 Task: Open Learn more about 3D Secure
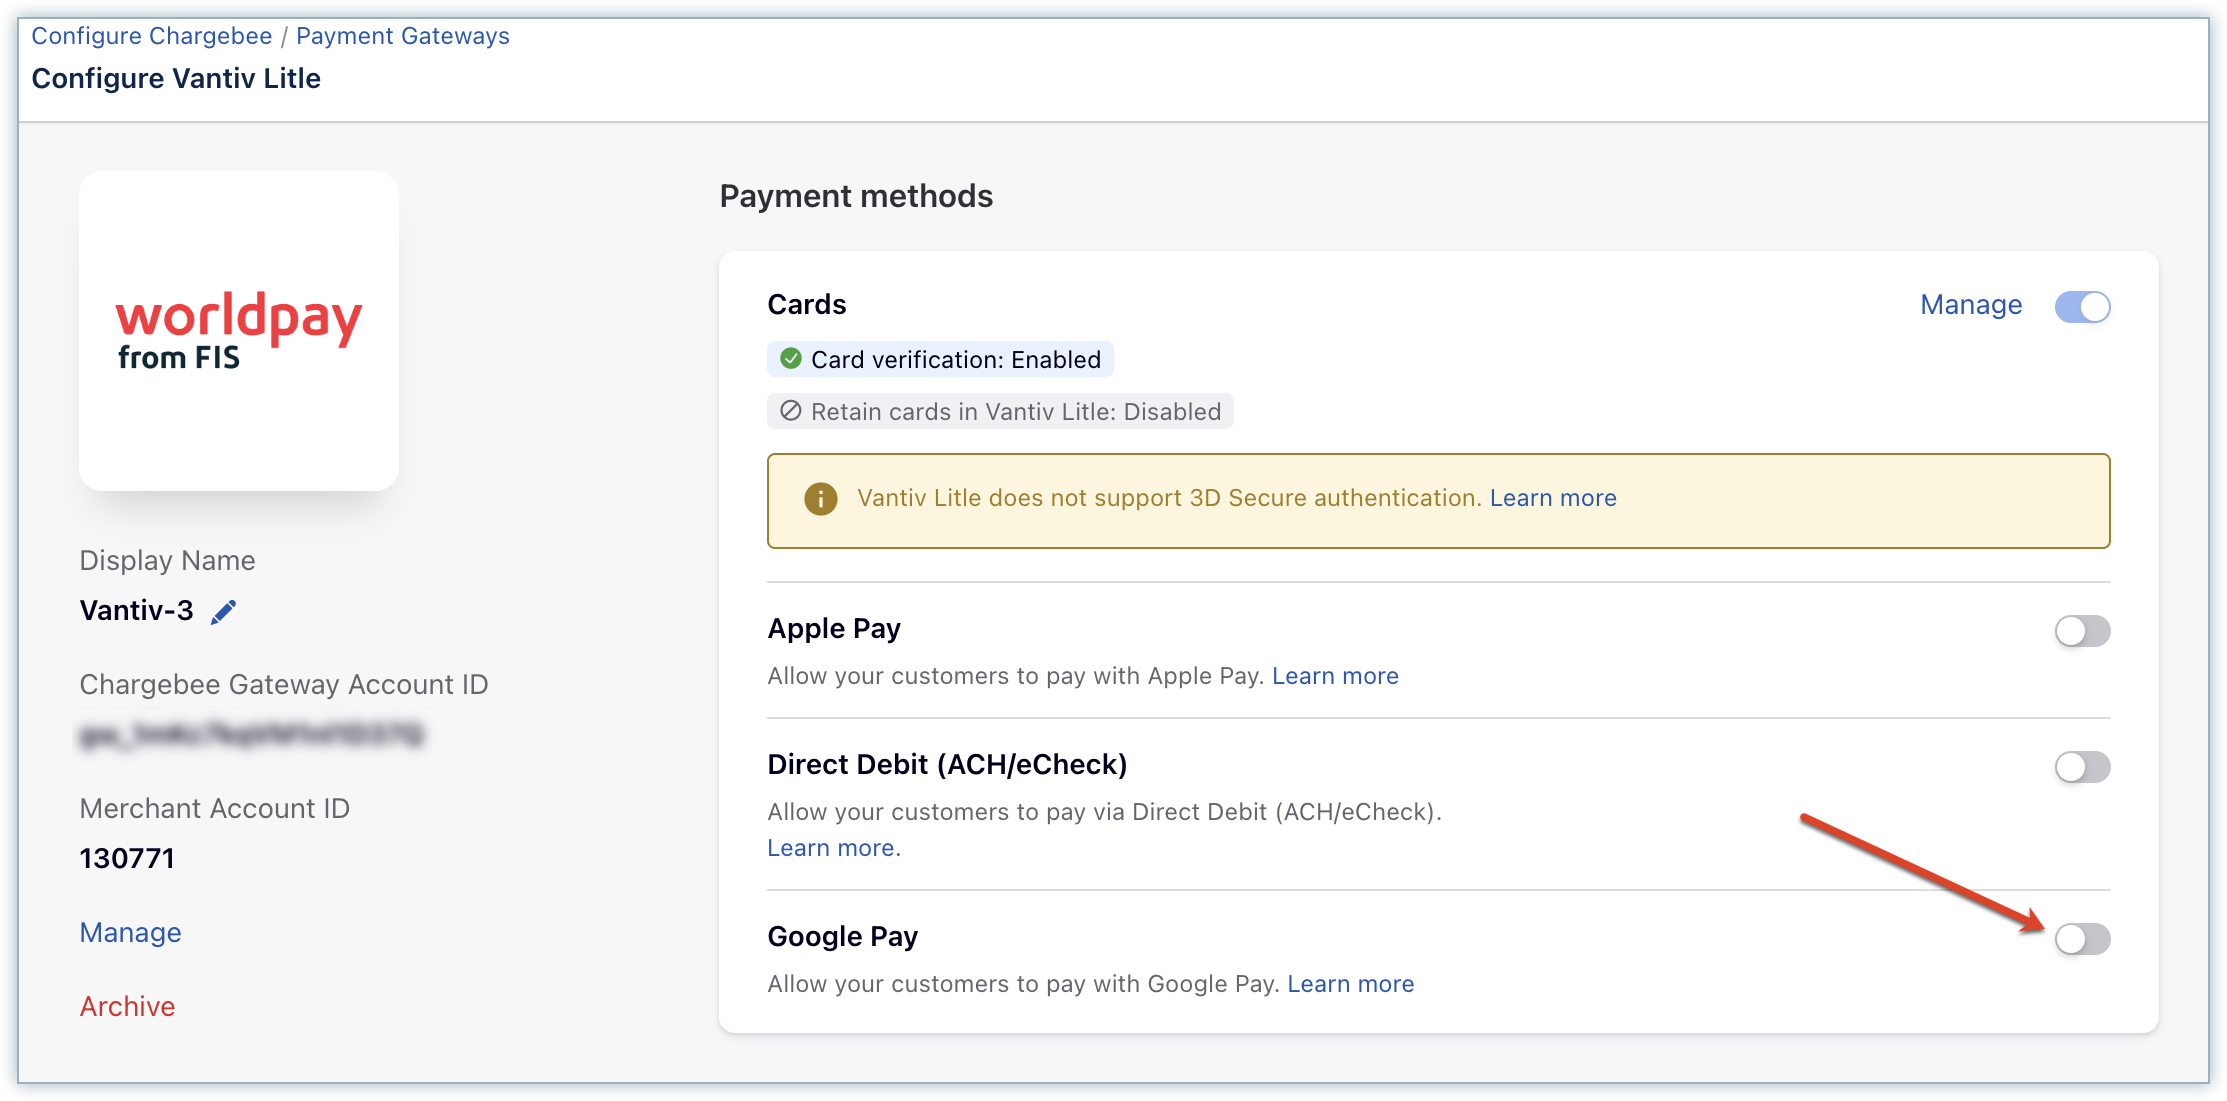coord(1553,498)
